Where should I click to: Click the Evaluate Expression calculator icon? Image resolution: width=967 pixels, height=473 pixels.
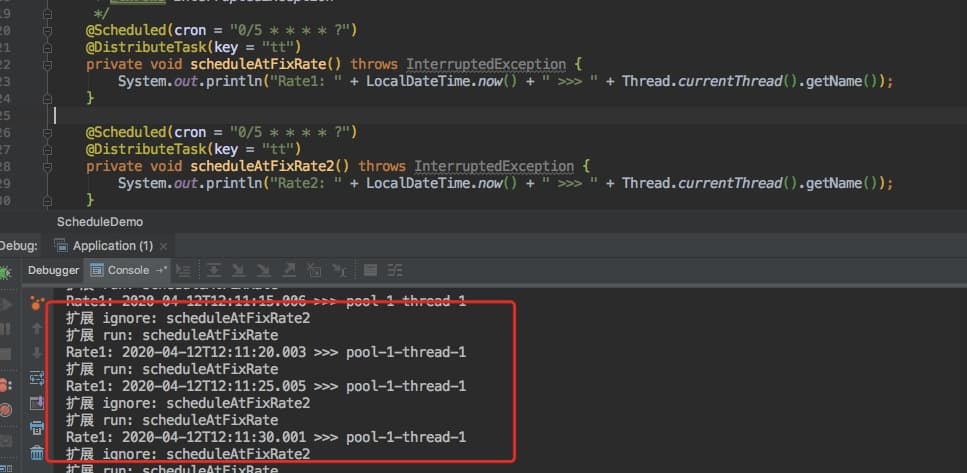coord(370,270)
